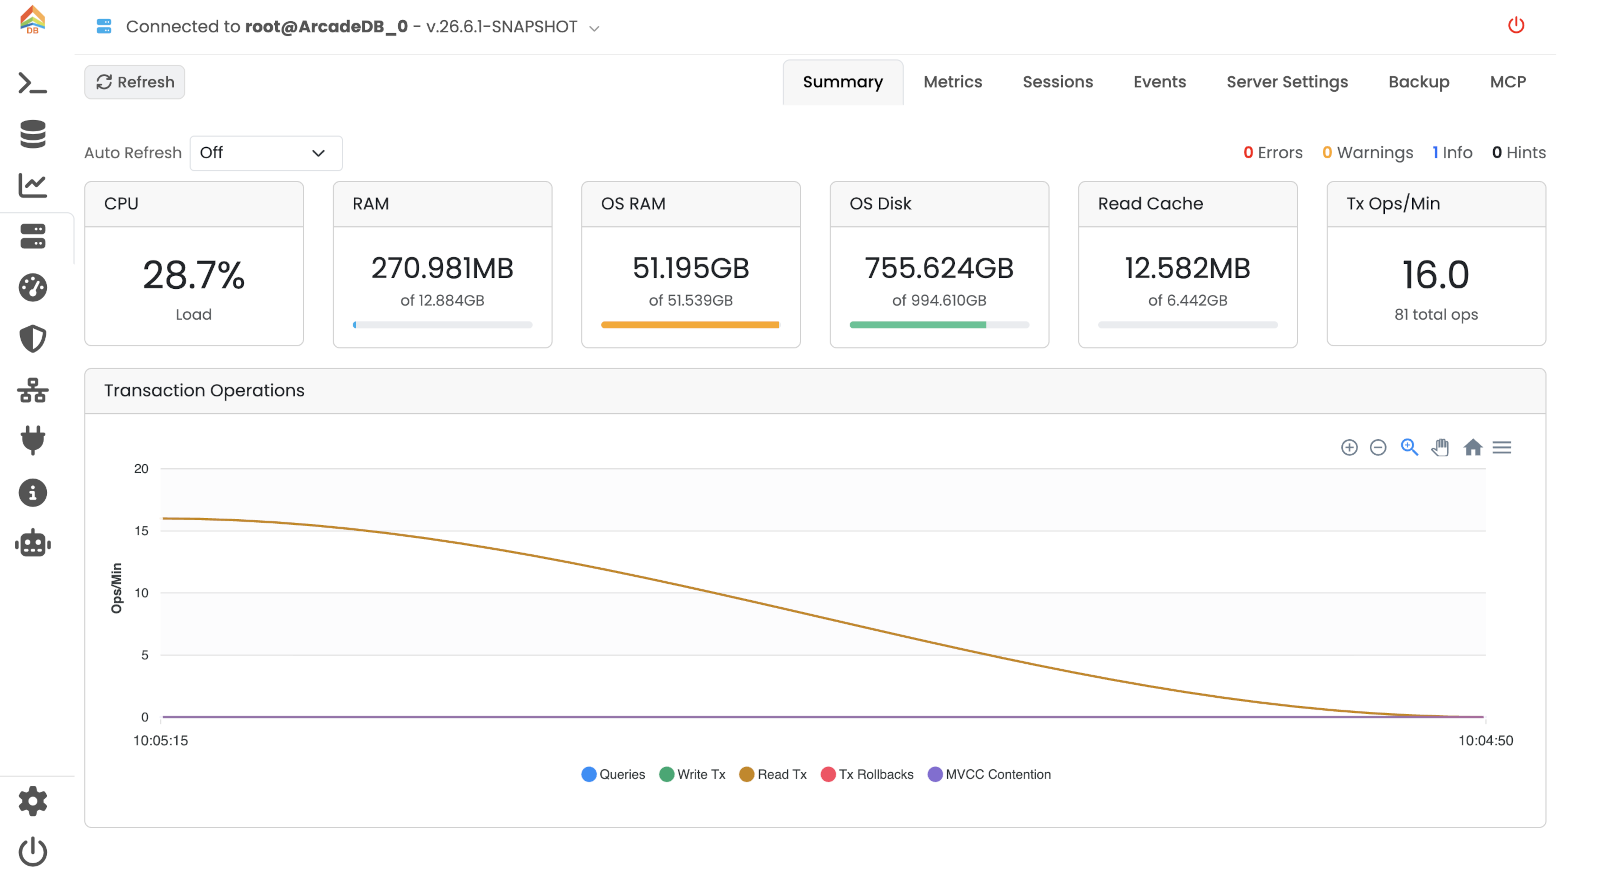The image size is (1600, 875).
Task: Open the database stack sidebar icon
Action: 33,134
